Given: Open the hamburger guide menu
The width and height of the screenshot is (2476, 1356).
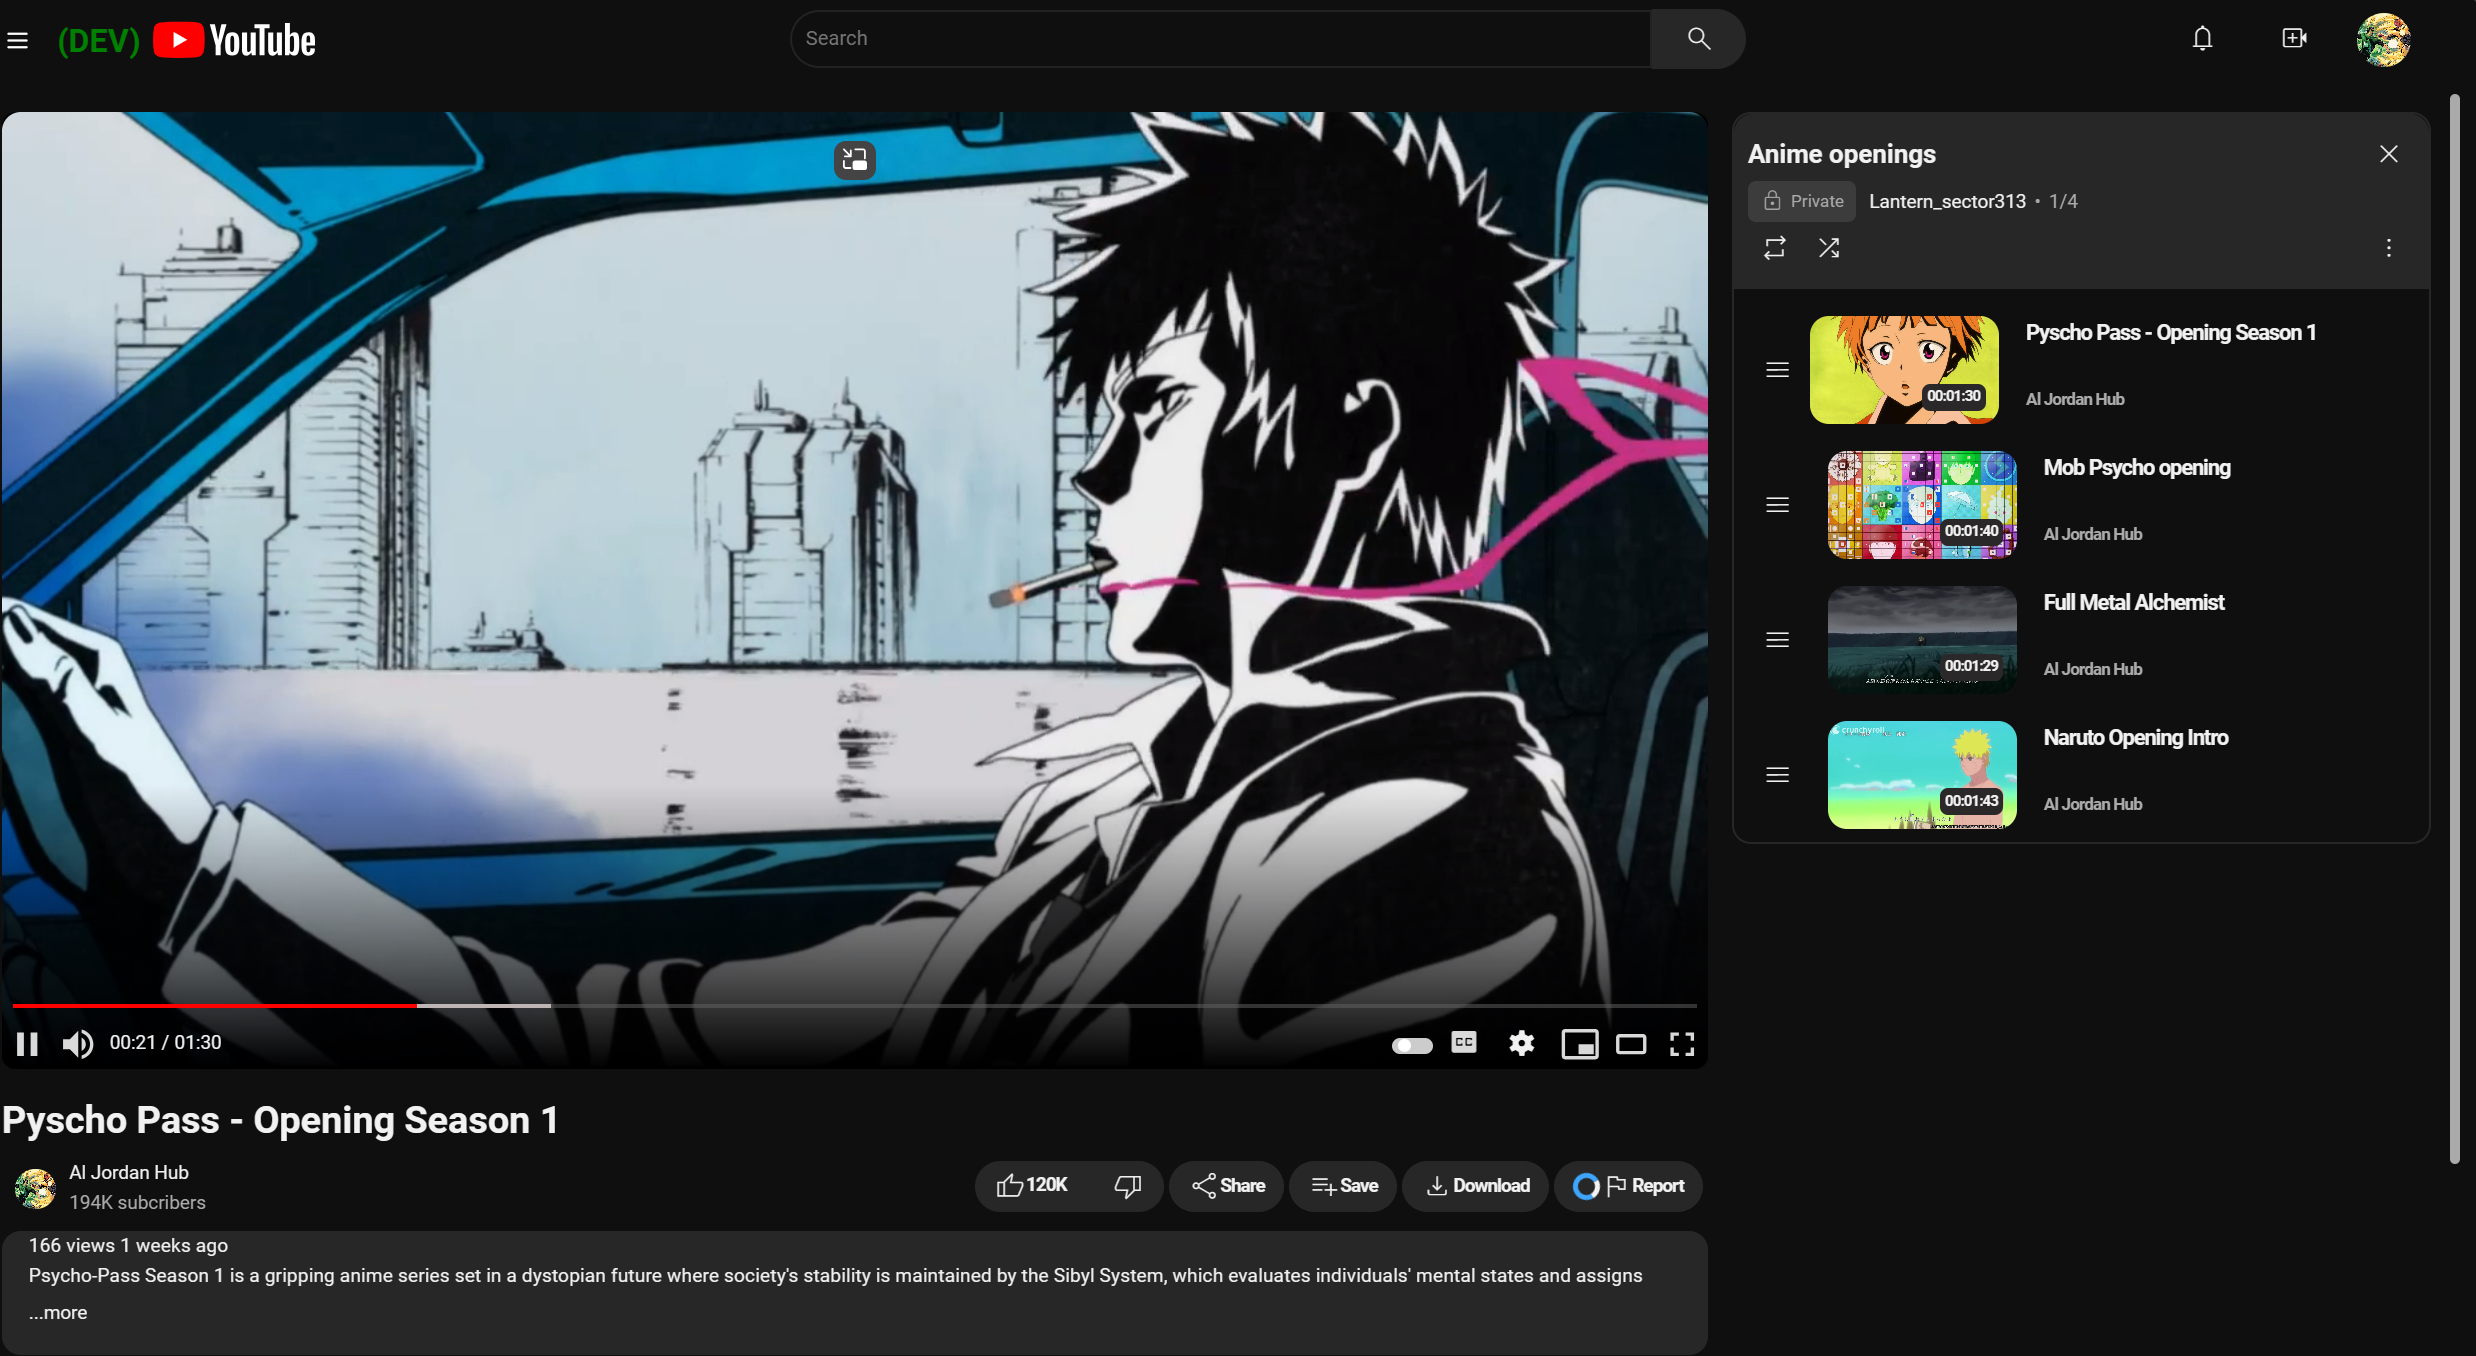Looking at the screenshot, I should [17, 41].
